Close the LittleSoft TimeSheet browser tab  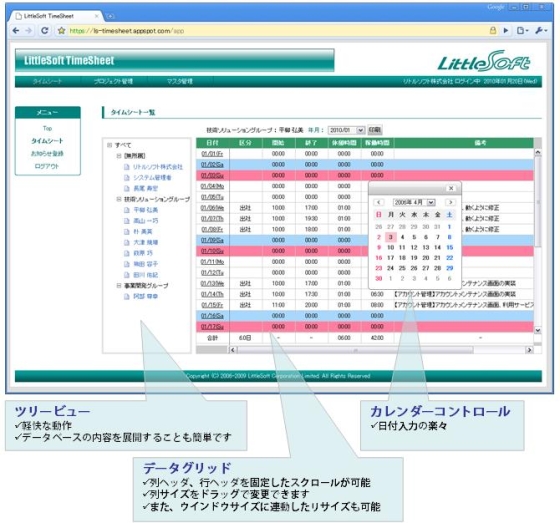click(x=96, y=16)
